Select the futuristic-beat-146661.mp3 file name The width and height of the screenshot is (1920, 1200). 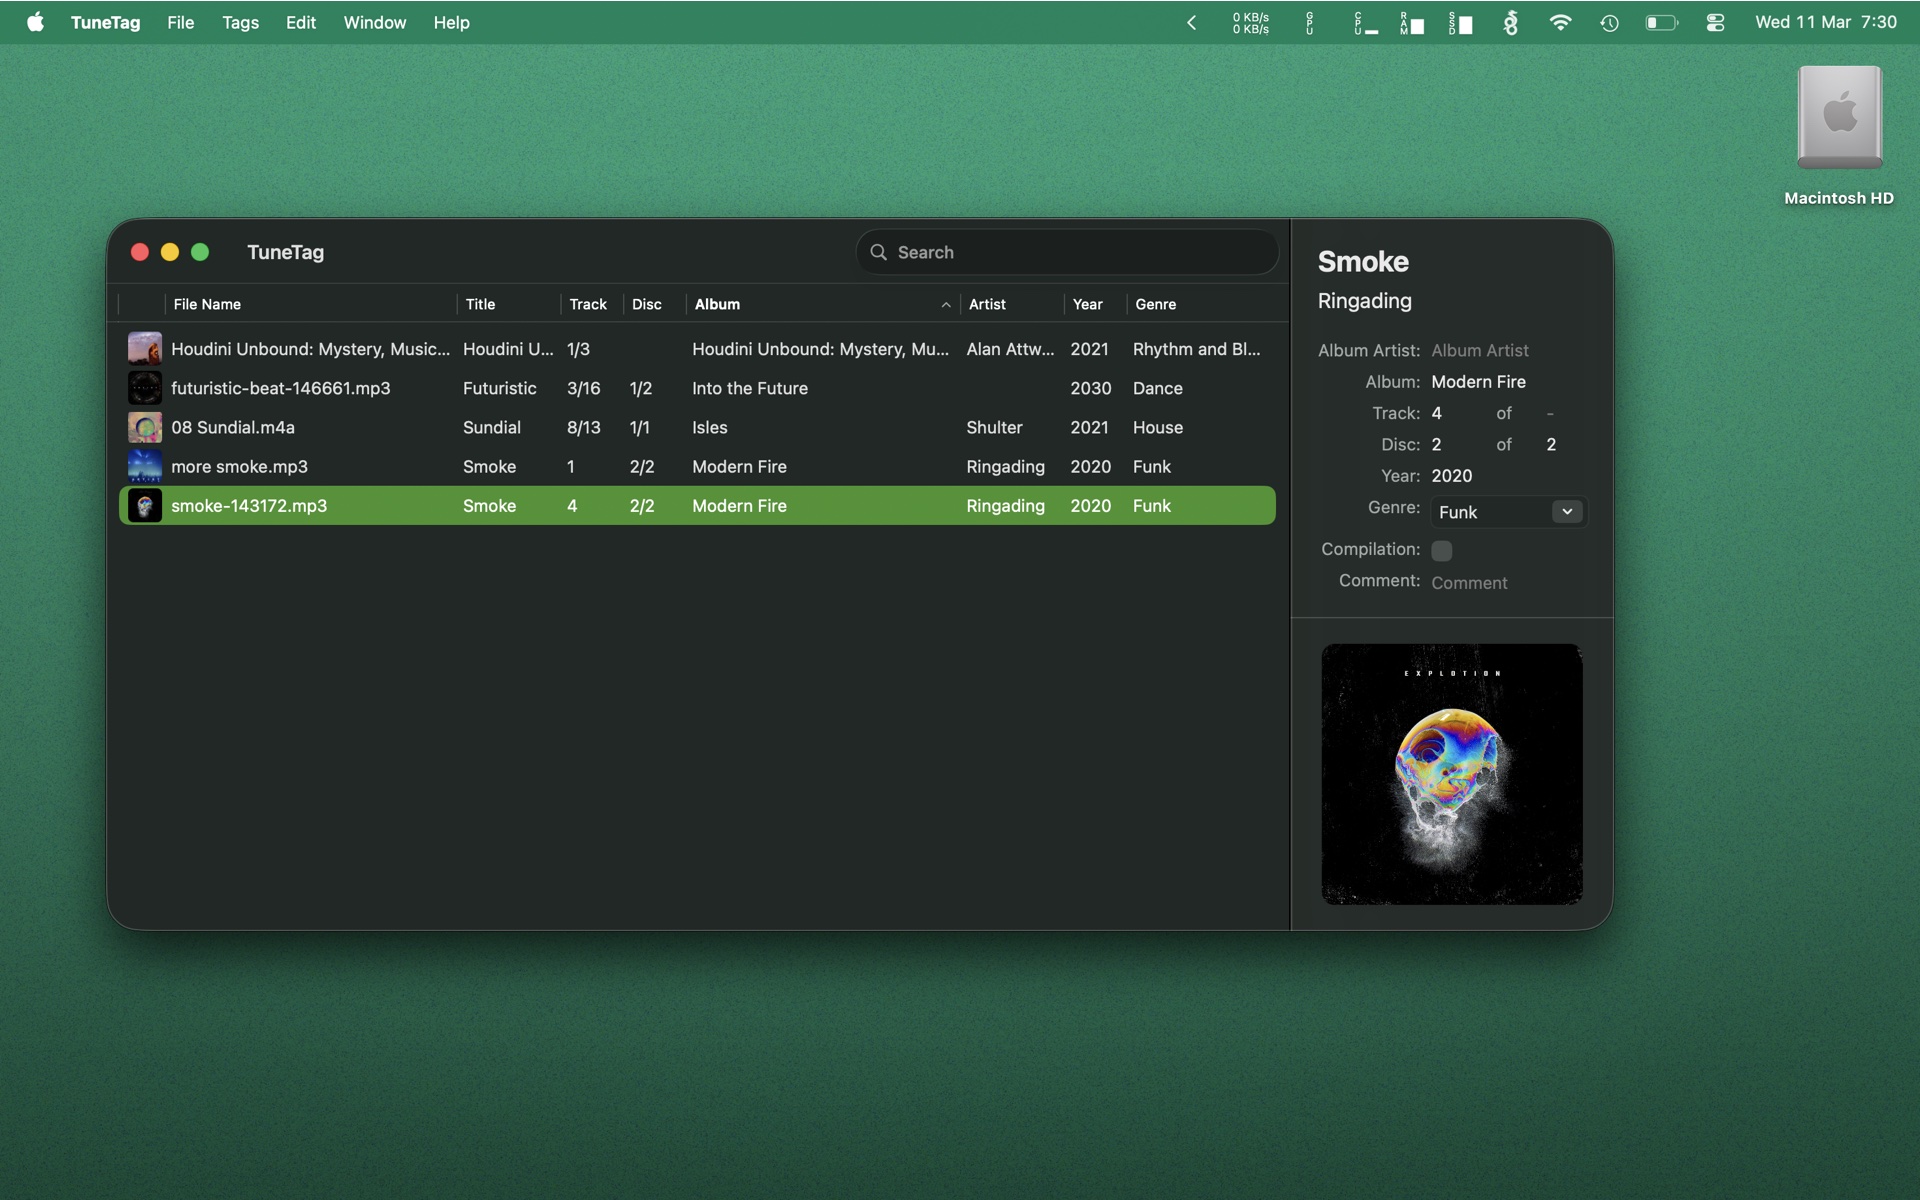(281, 388)
